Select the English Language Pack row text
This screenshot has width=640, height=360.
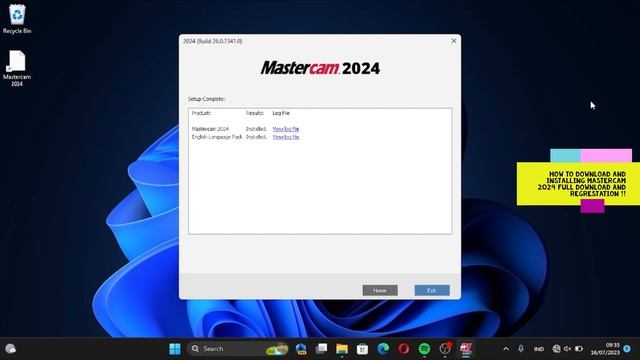[x=217, y=137]
